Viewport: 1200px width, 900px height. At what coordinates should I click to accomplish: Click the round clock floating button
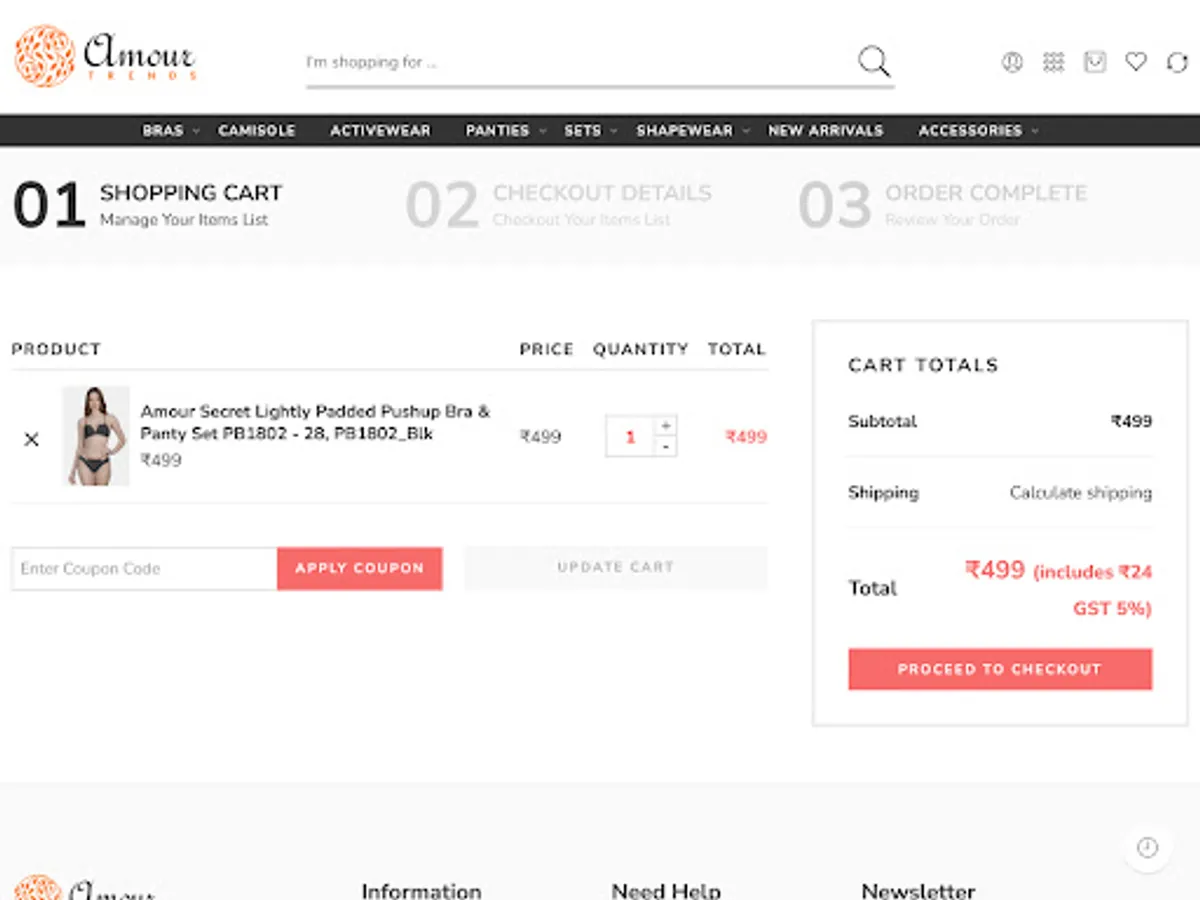coord(1147,848)
